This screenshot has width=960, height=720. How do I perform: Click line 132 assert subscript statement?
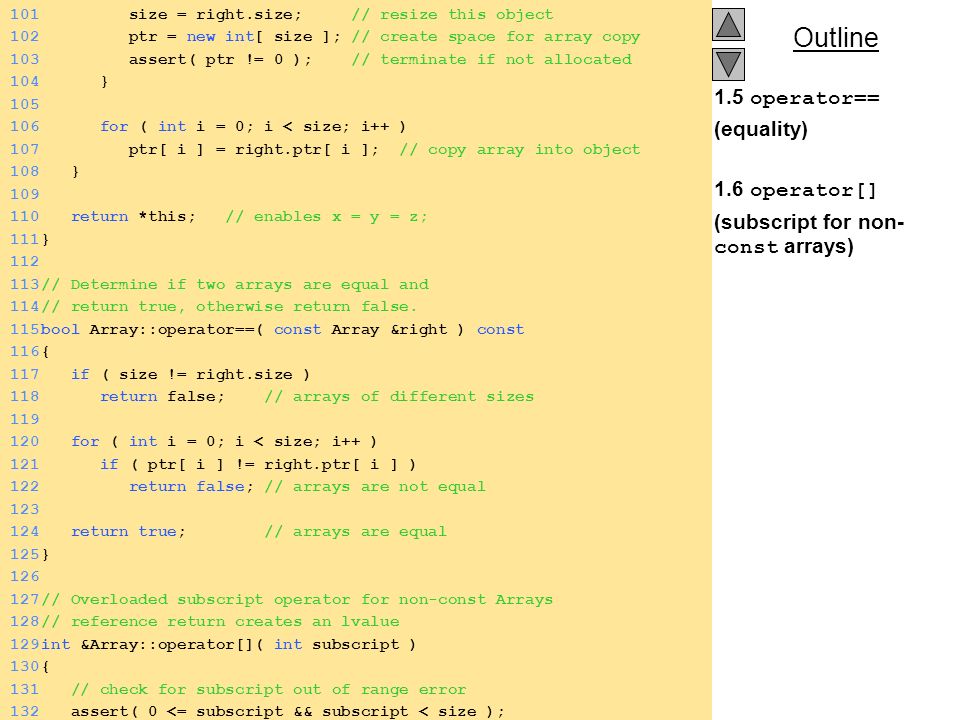tap(288, 712)
